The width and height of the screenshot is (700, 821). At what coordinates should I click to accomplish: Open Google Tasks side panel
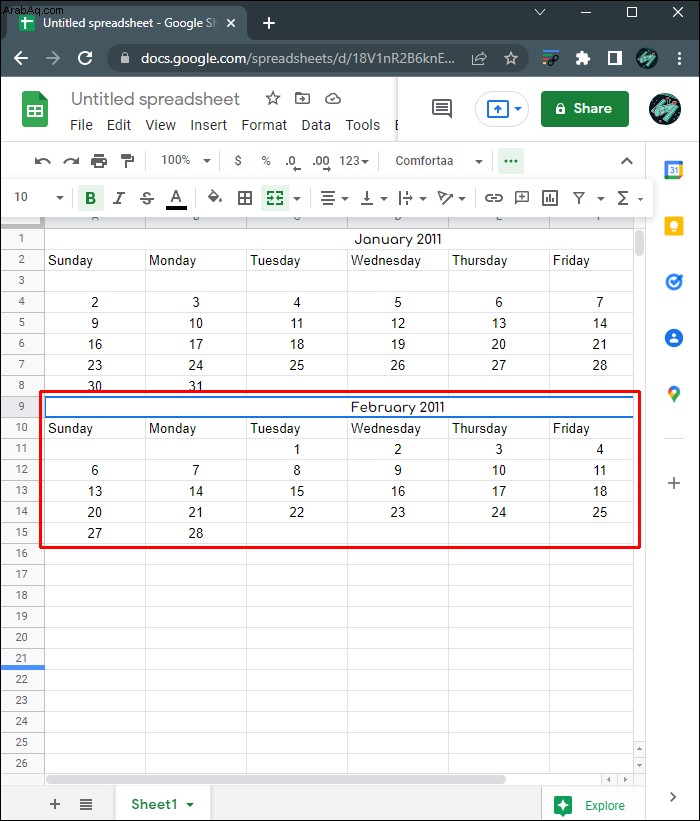pos(673,282)
